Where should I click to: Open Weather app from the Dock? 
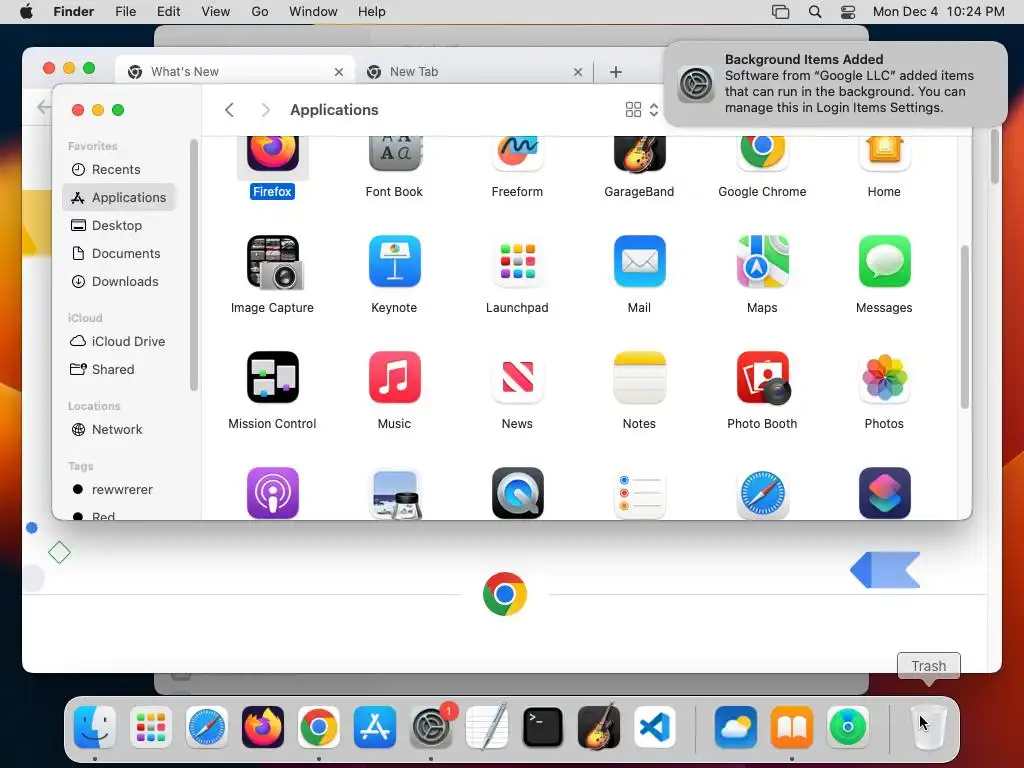coord(735,727)
